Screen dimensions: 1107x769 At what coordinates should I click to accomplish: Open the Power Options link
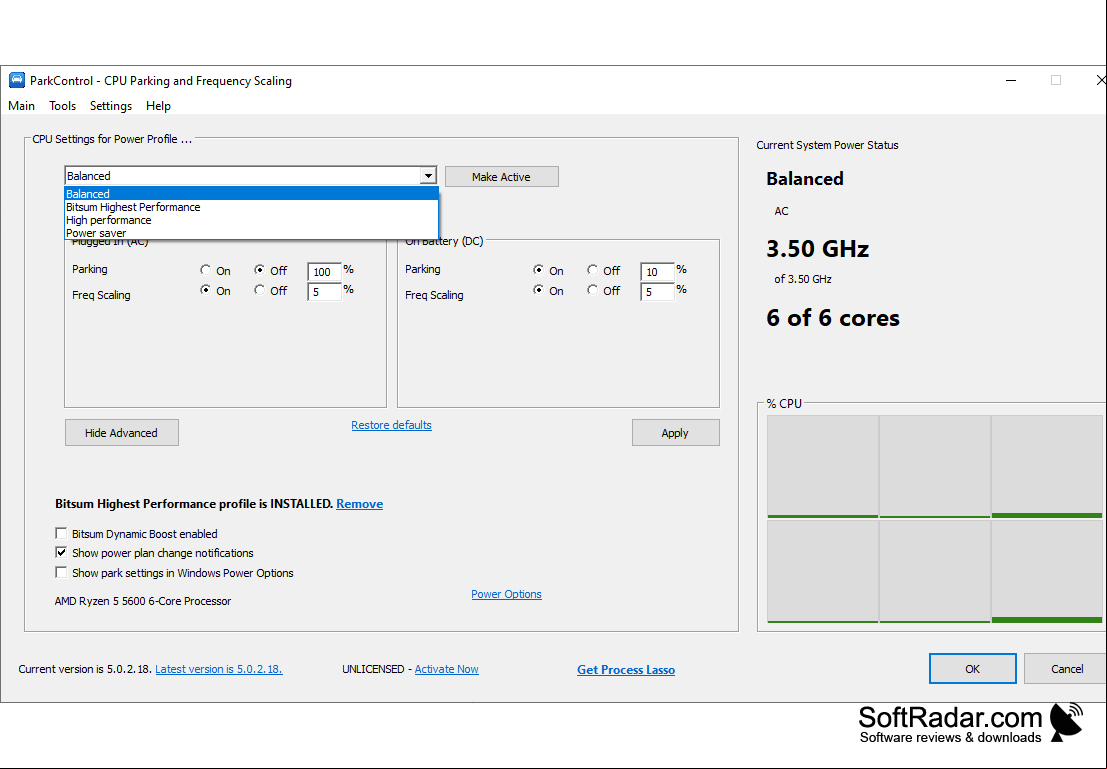pos(506,594)
